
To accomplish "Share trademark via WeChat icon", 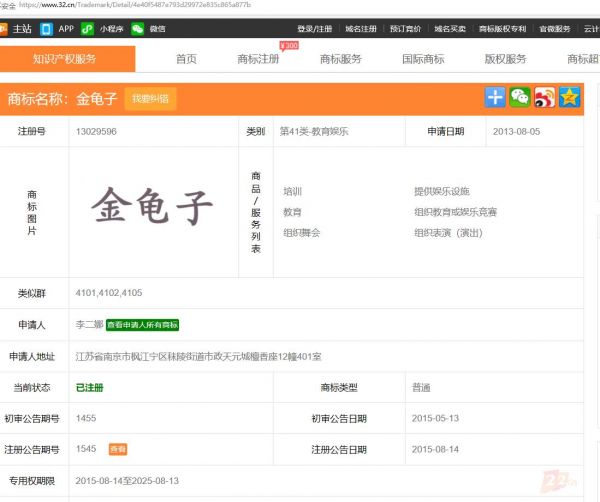I will 520,97.
